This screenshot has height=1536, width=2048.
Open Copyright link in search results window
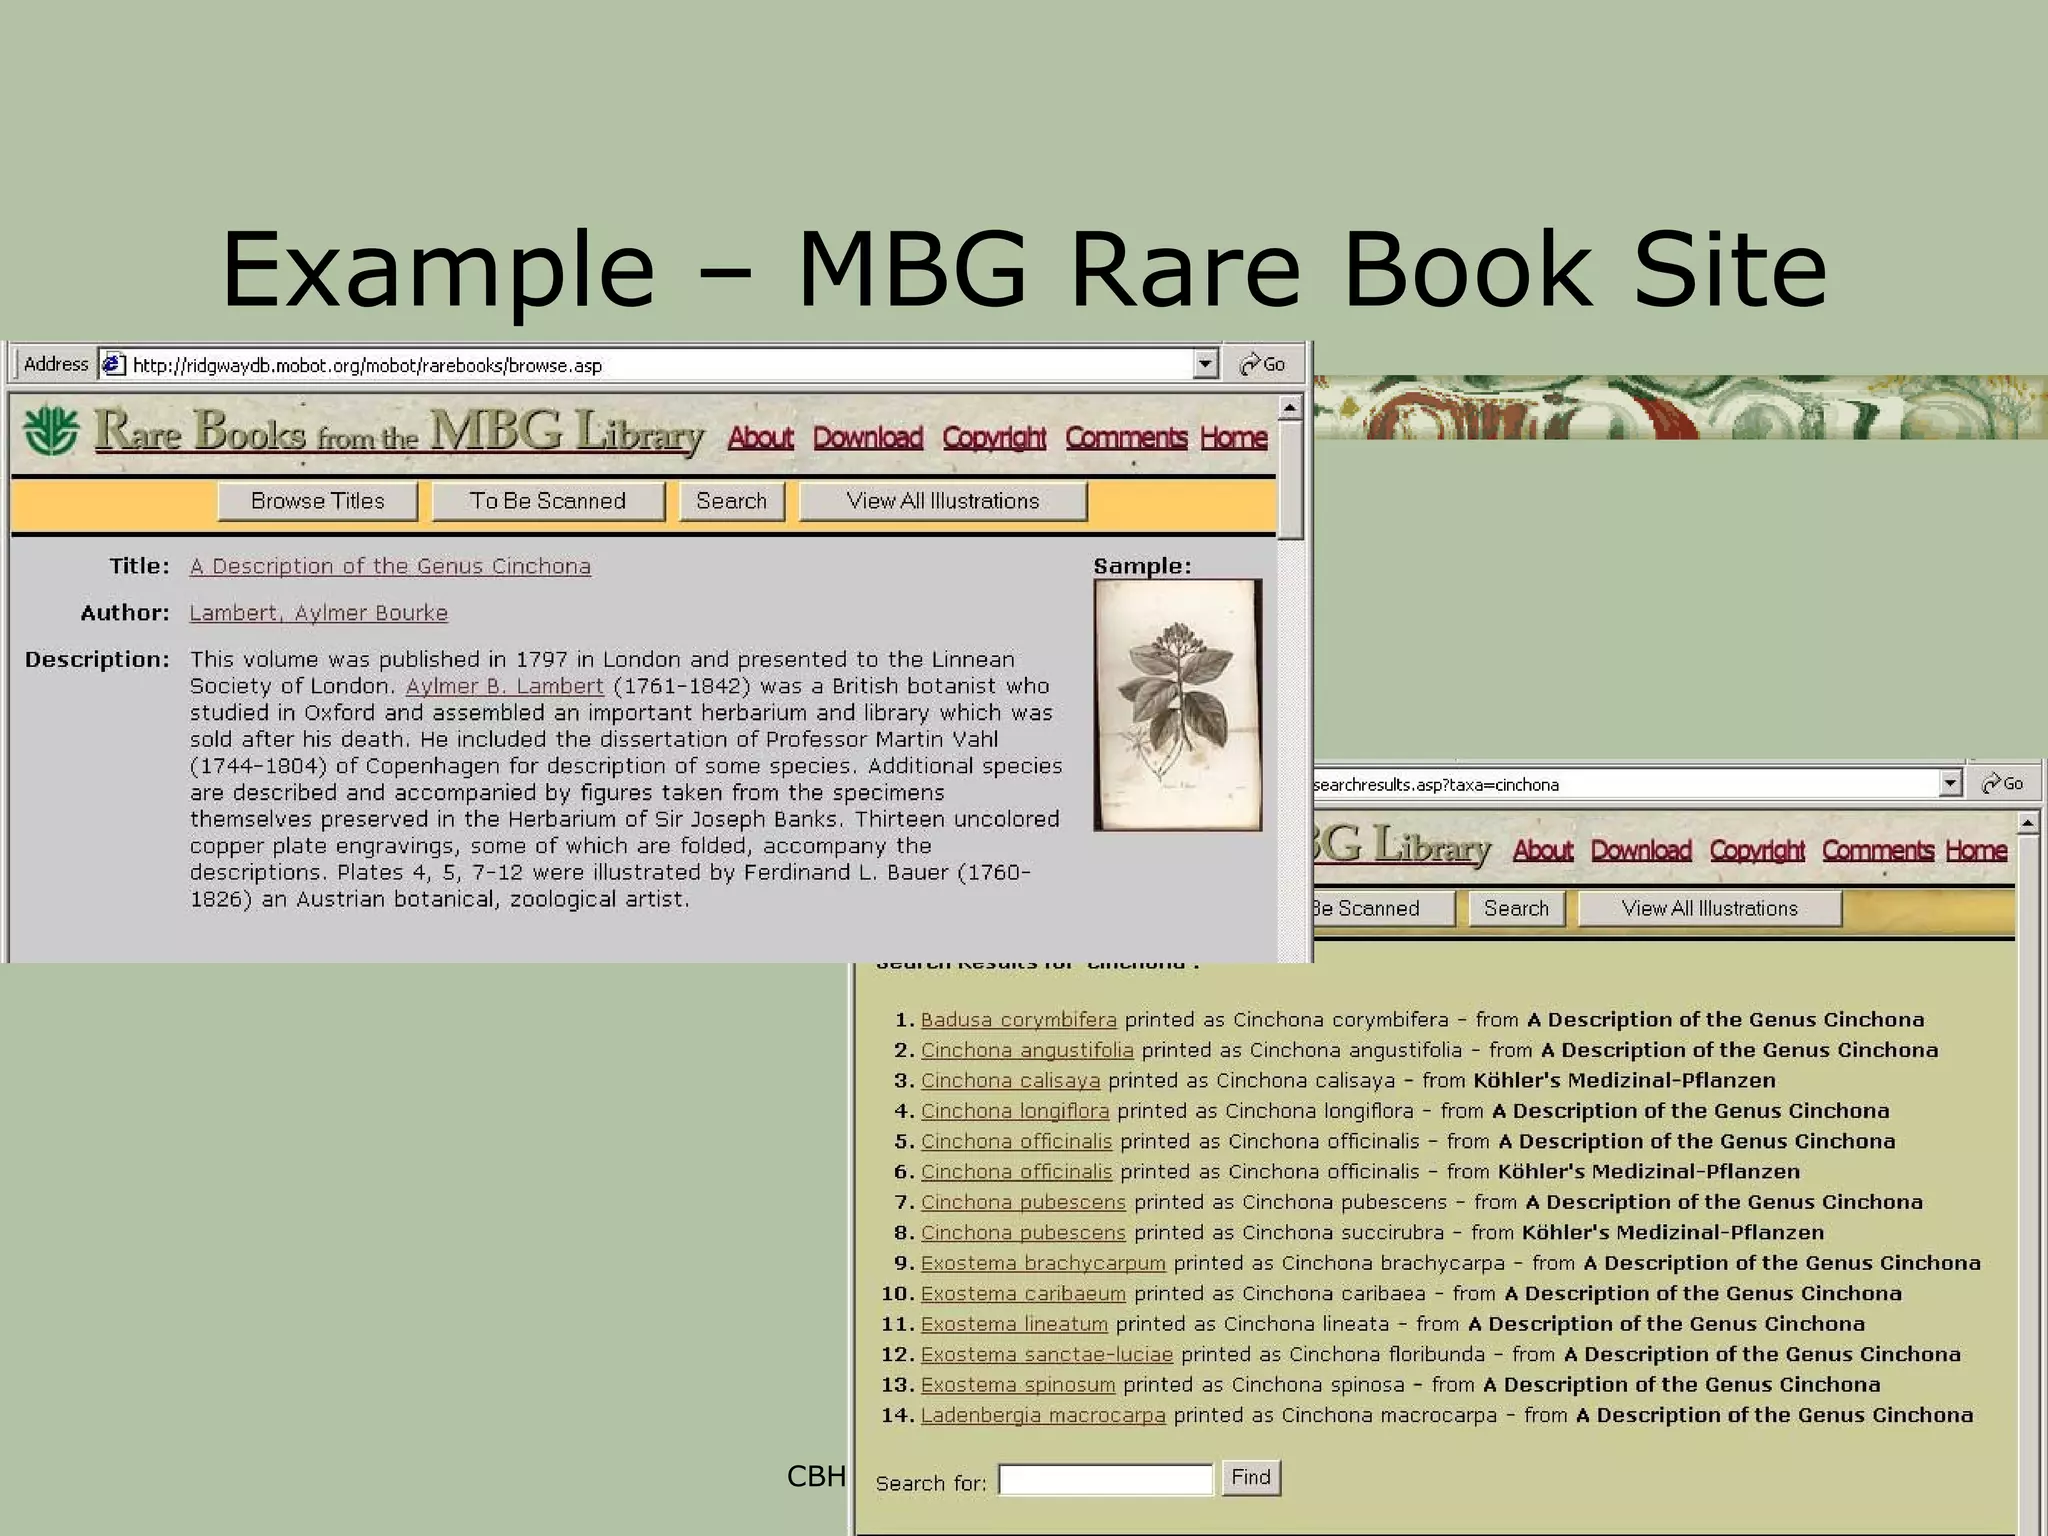(x=1757, y=851)
